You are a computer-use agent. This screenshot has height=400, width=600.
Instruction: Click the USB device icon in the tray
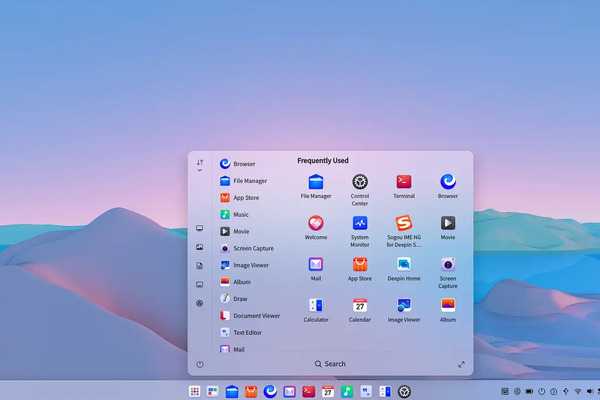click(x=566, y=391)
